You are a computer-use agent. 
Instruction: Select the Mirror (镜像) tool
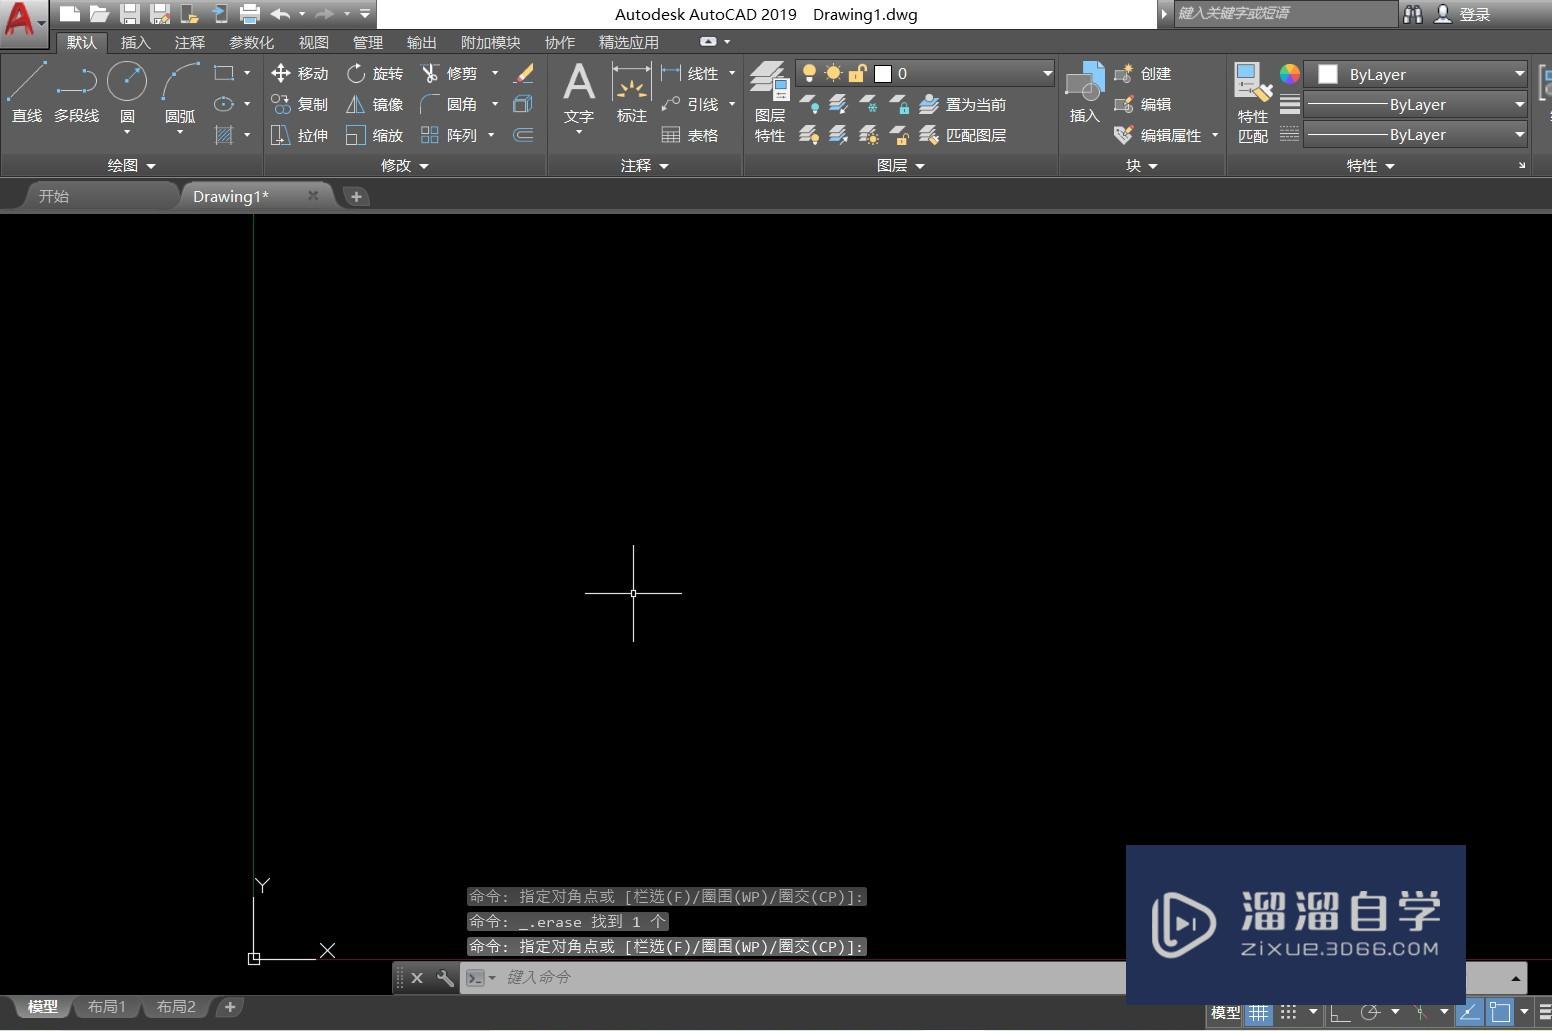374,104
